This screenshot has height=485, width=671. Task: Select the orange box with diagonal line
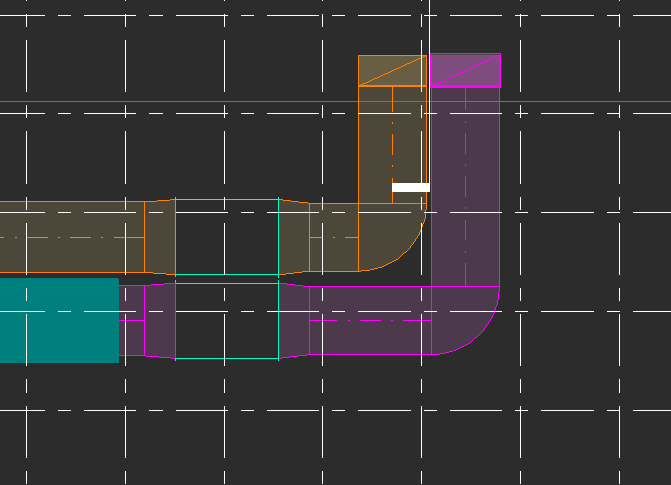392,71
